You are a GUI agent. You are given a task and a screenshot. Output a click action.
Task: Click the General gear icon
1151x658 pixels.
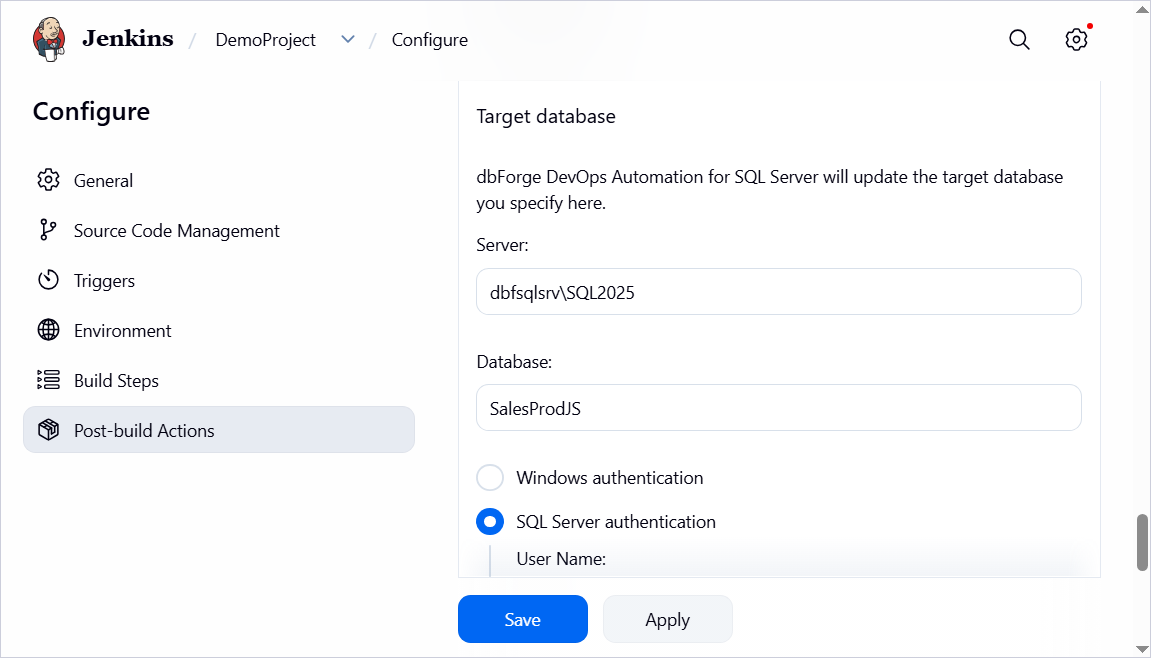coord(48,180)
